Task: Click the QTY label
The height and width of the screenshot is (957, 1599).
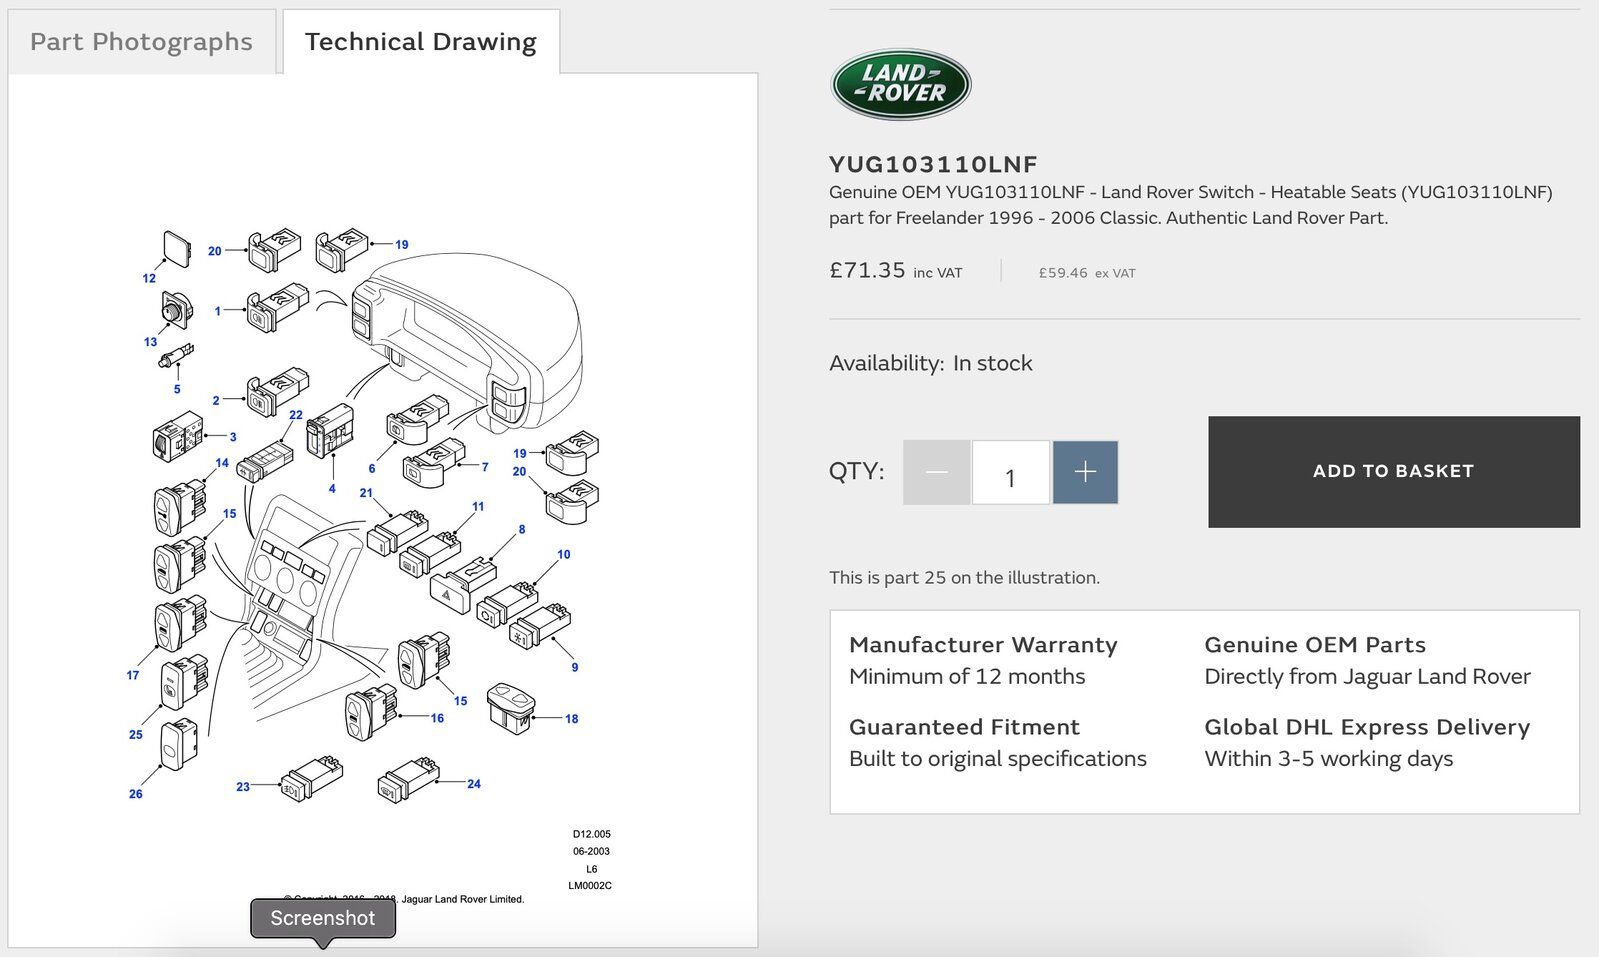Action: tap(857, 471)
